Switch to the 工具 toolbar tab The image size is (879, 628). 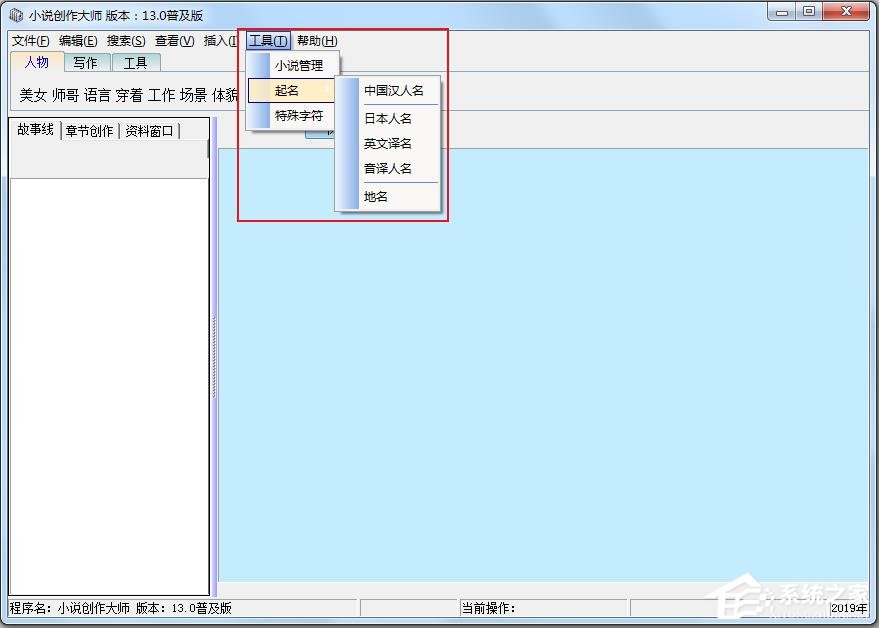pyautogui.click(x=136, y=63)
